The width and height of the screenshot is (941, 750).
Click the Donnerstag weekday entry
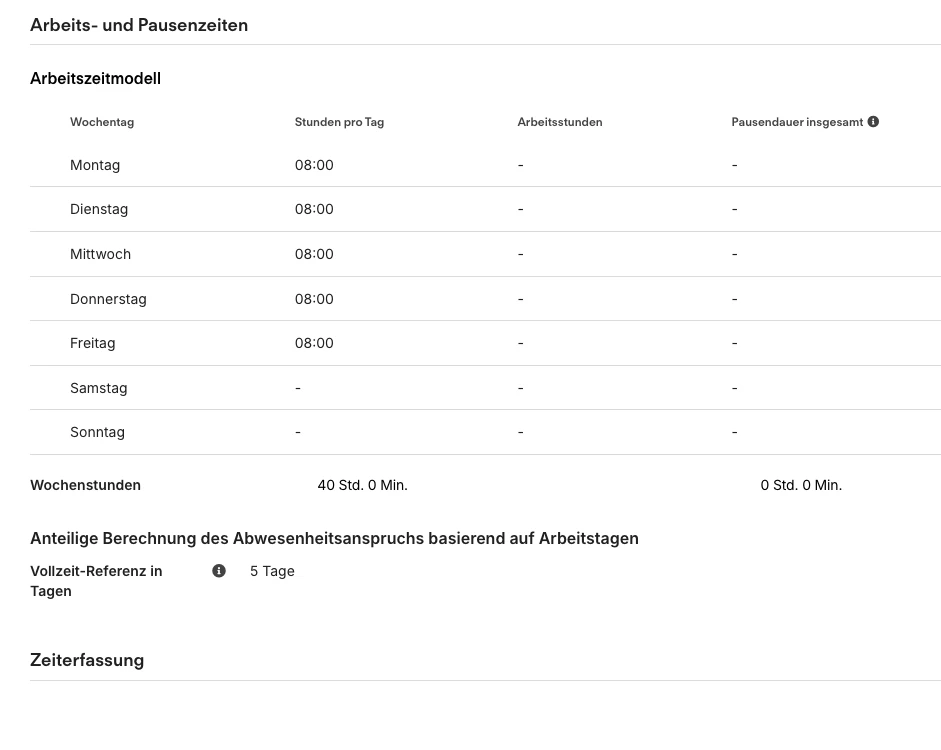point(108,299)
